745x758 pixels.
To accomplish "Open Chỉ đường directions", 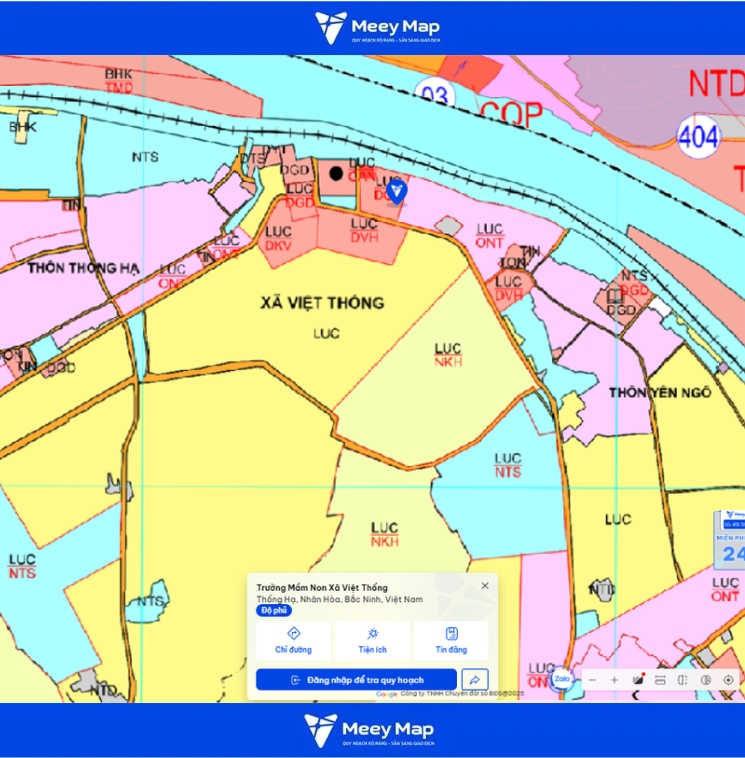I will click(293, 641).
